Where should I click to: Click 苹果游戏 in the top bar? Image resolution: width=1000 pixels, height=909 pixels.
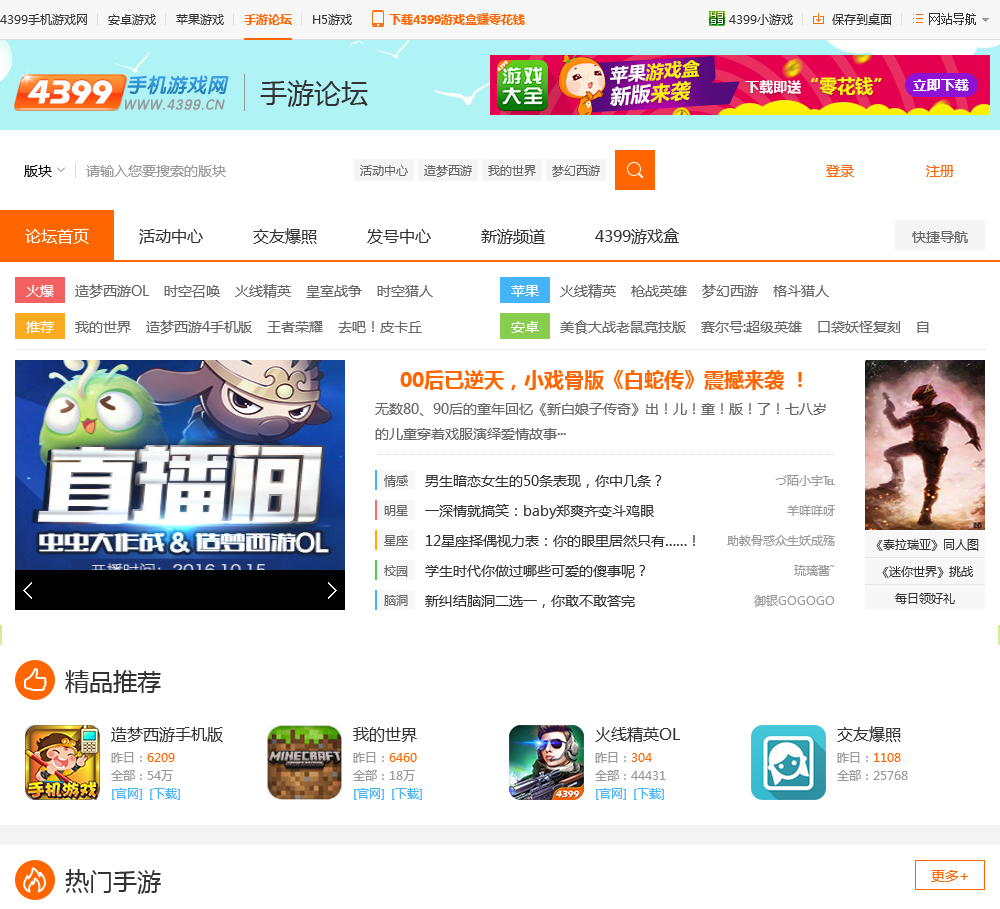tap(200, 20)
